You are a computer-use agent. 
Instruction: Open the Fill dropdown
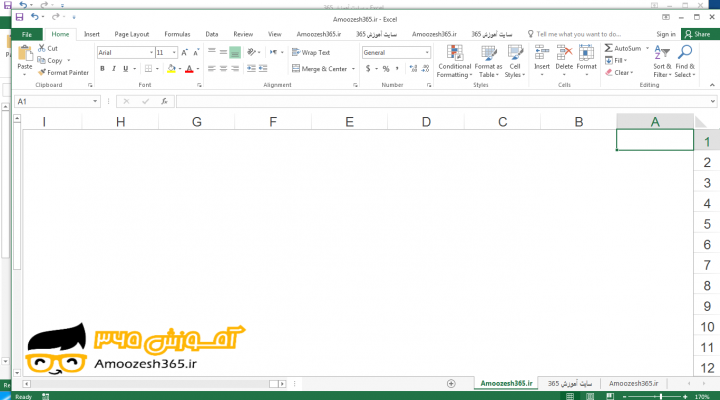coord(616,60)
